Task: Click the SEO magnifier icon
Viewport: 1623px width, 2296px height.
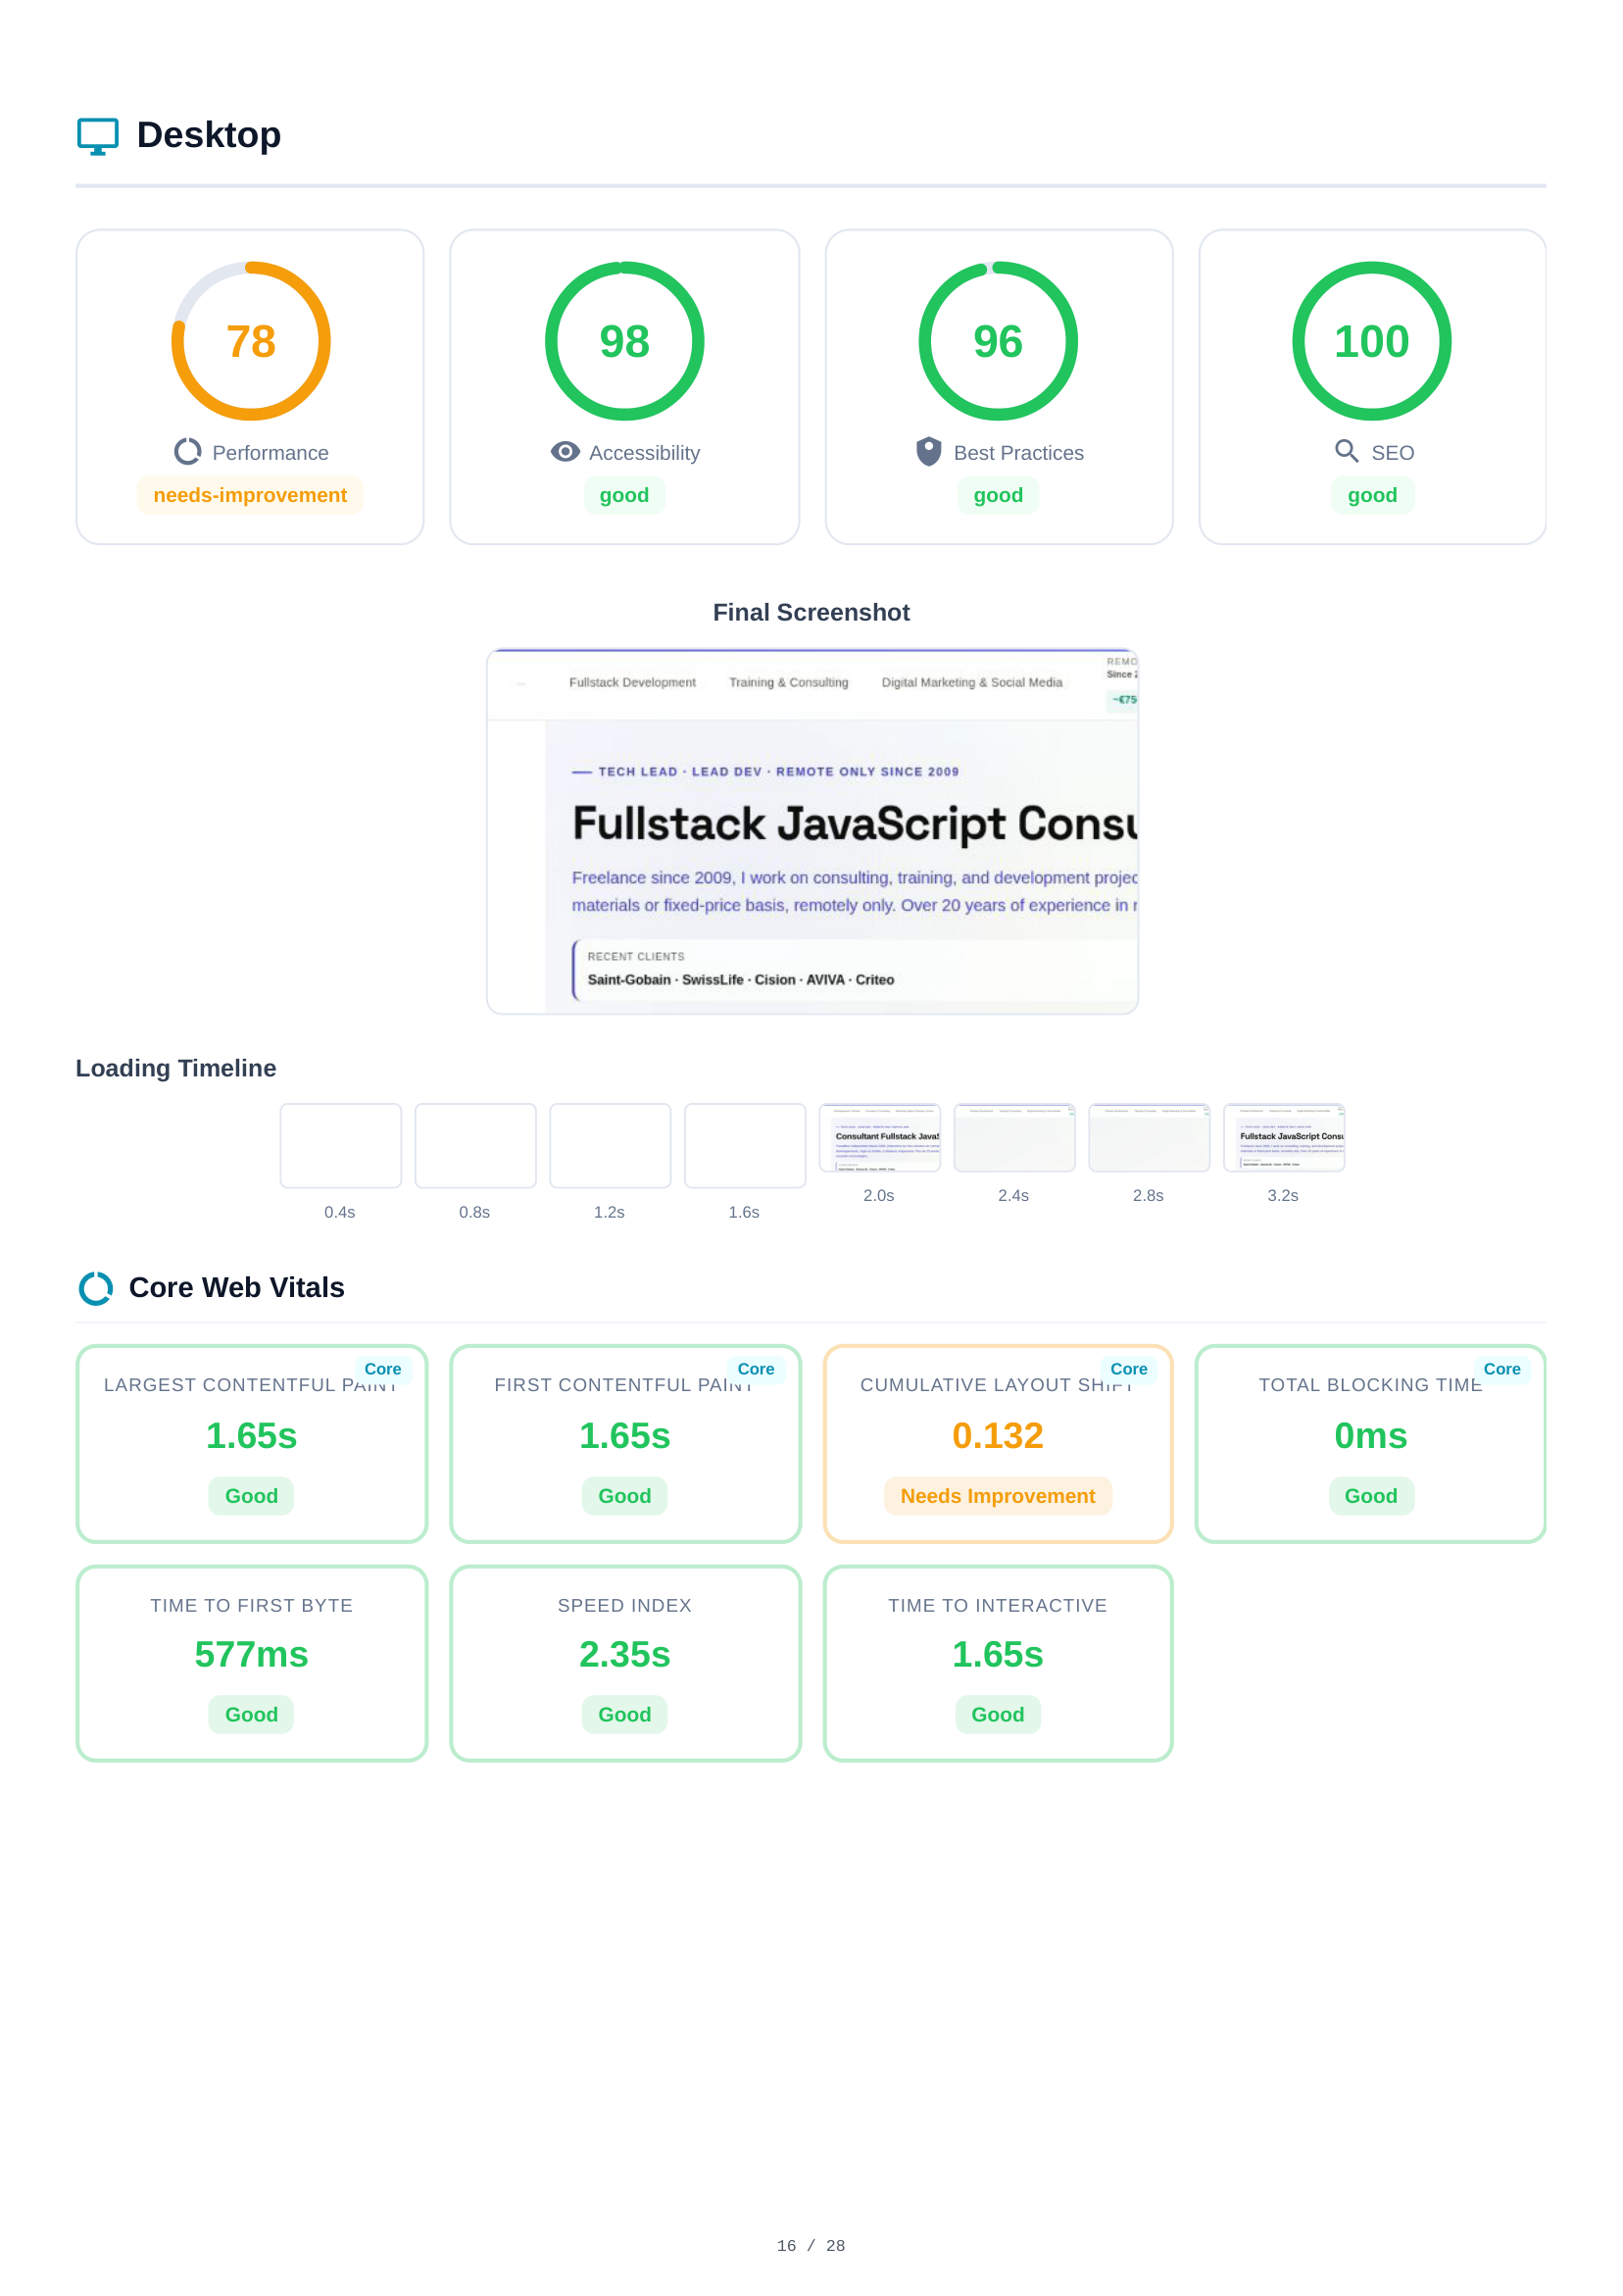Action: coord(1346,451)
